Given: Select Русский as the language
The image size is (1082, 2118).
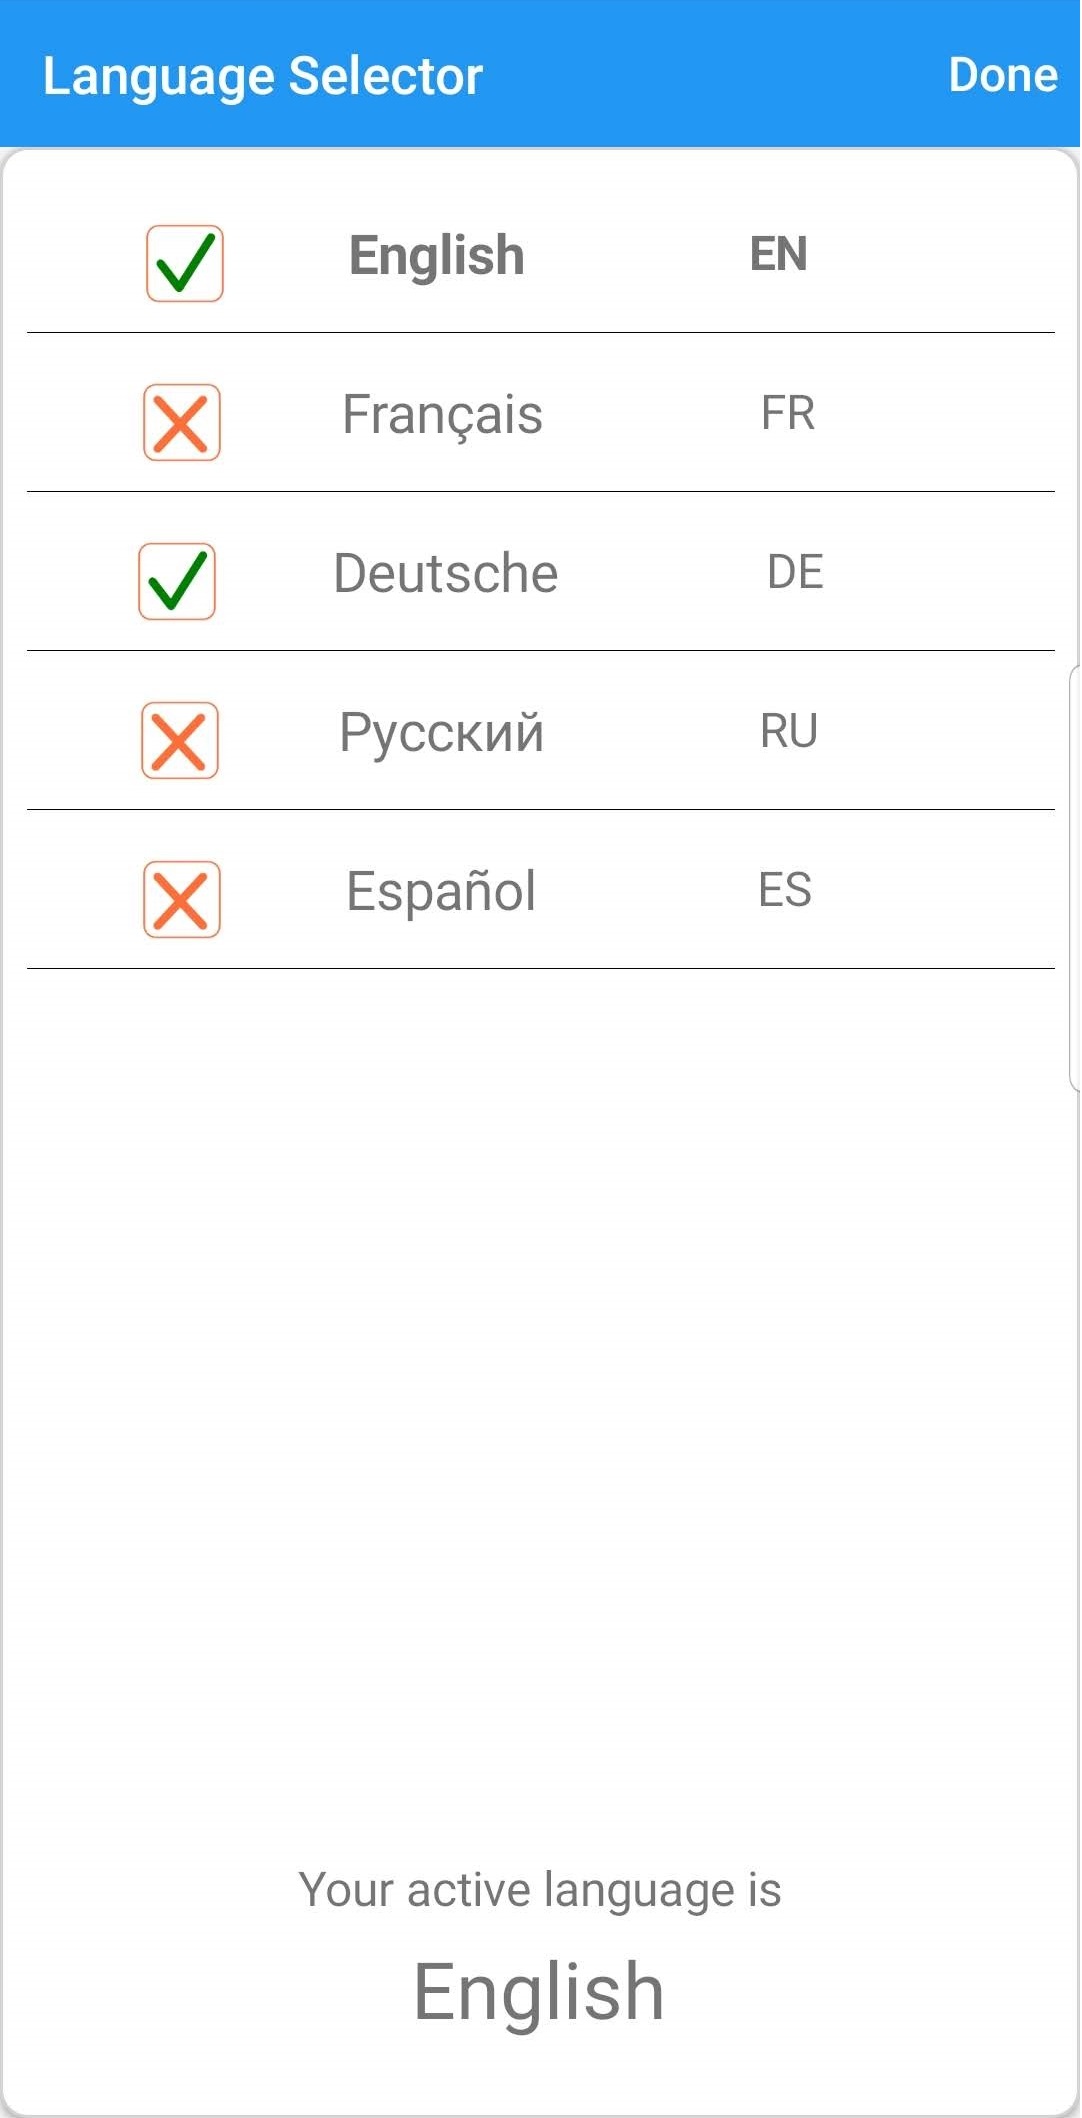Looking at the screenshot, I should 441,732.
